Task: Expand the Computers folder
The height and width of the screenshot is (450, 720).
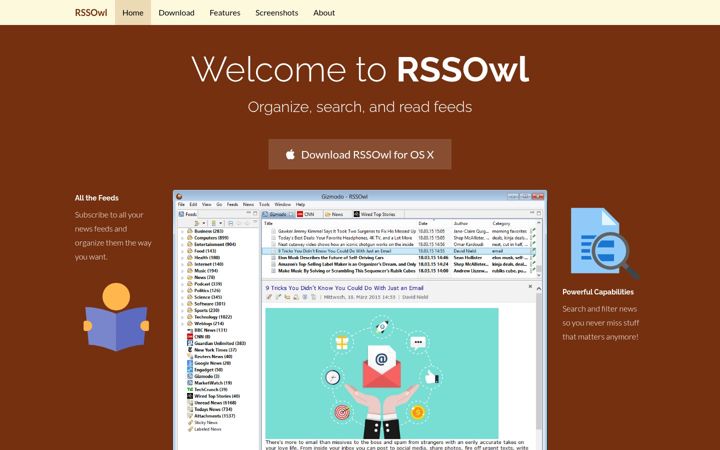Action: [182, 238]
